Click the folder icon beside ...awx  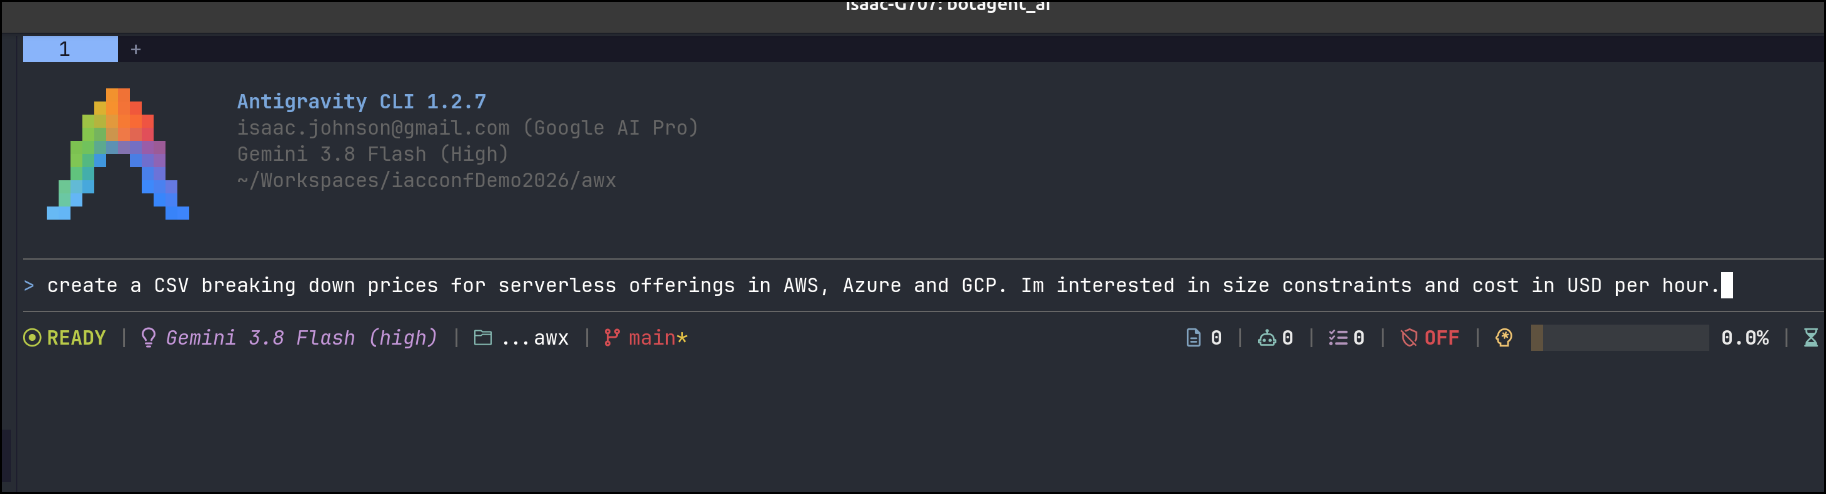(482, 338)
